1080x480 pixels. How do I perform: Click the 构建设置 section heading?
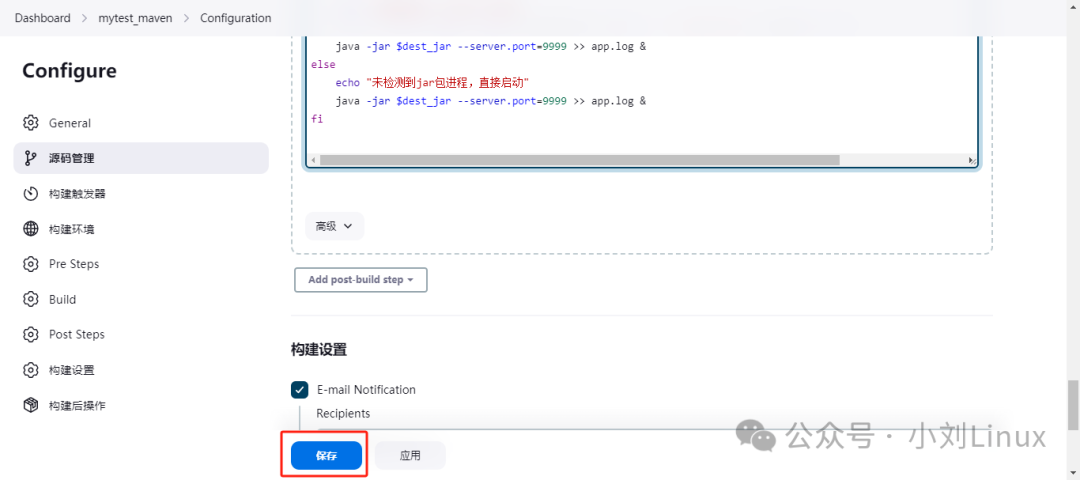(319, 350)
